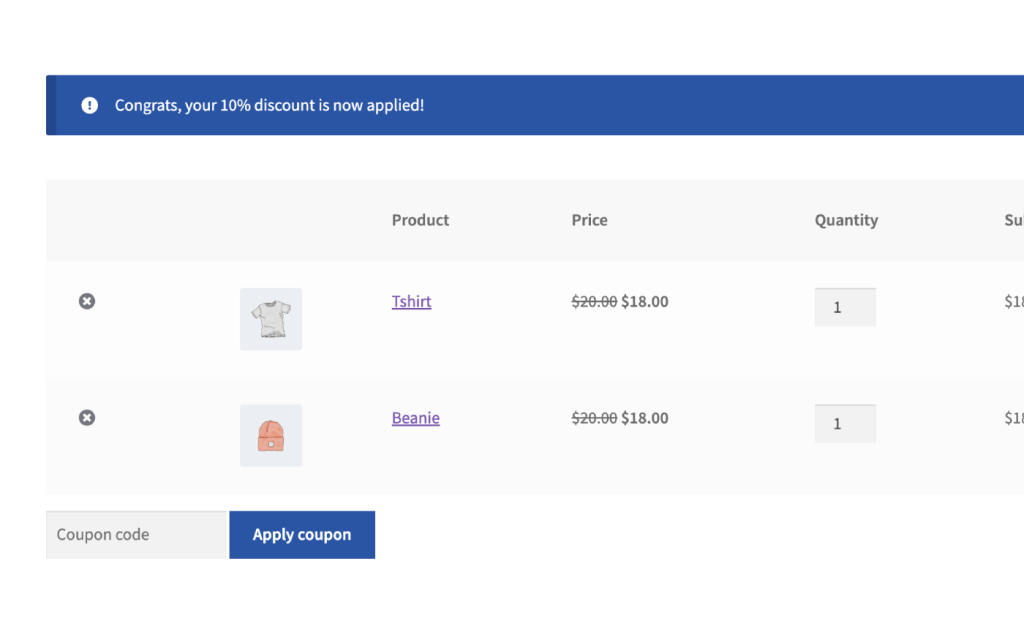Select the Beanie product thumbnail
Image resolution: width=1024 pixels, height=629 pixels.
270,435
